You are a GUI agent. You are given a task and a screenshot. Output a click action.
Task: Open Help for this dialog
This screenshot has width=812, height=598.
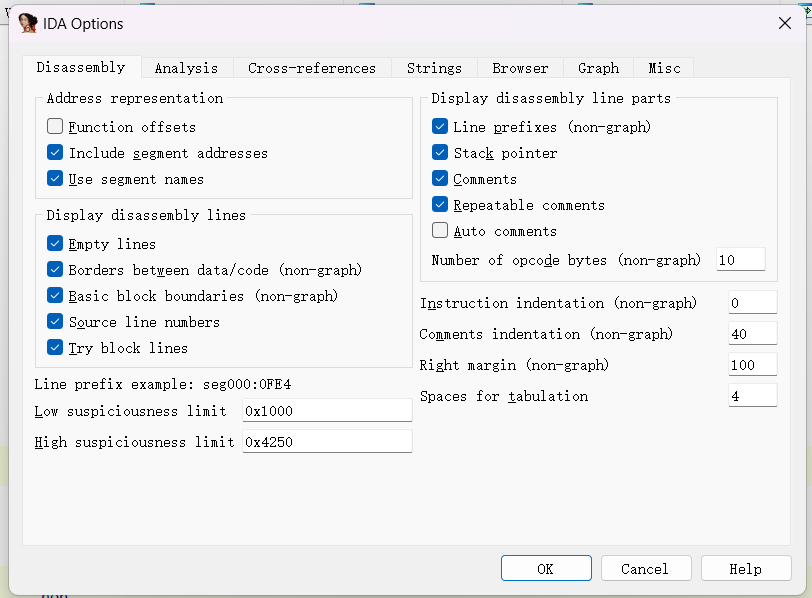[x=745, y=568]
